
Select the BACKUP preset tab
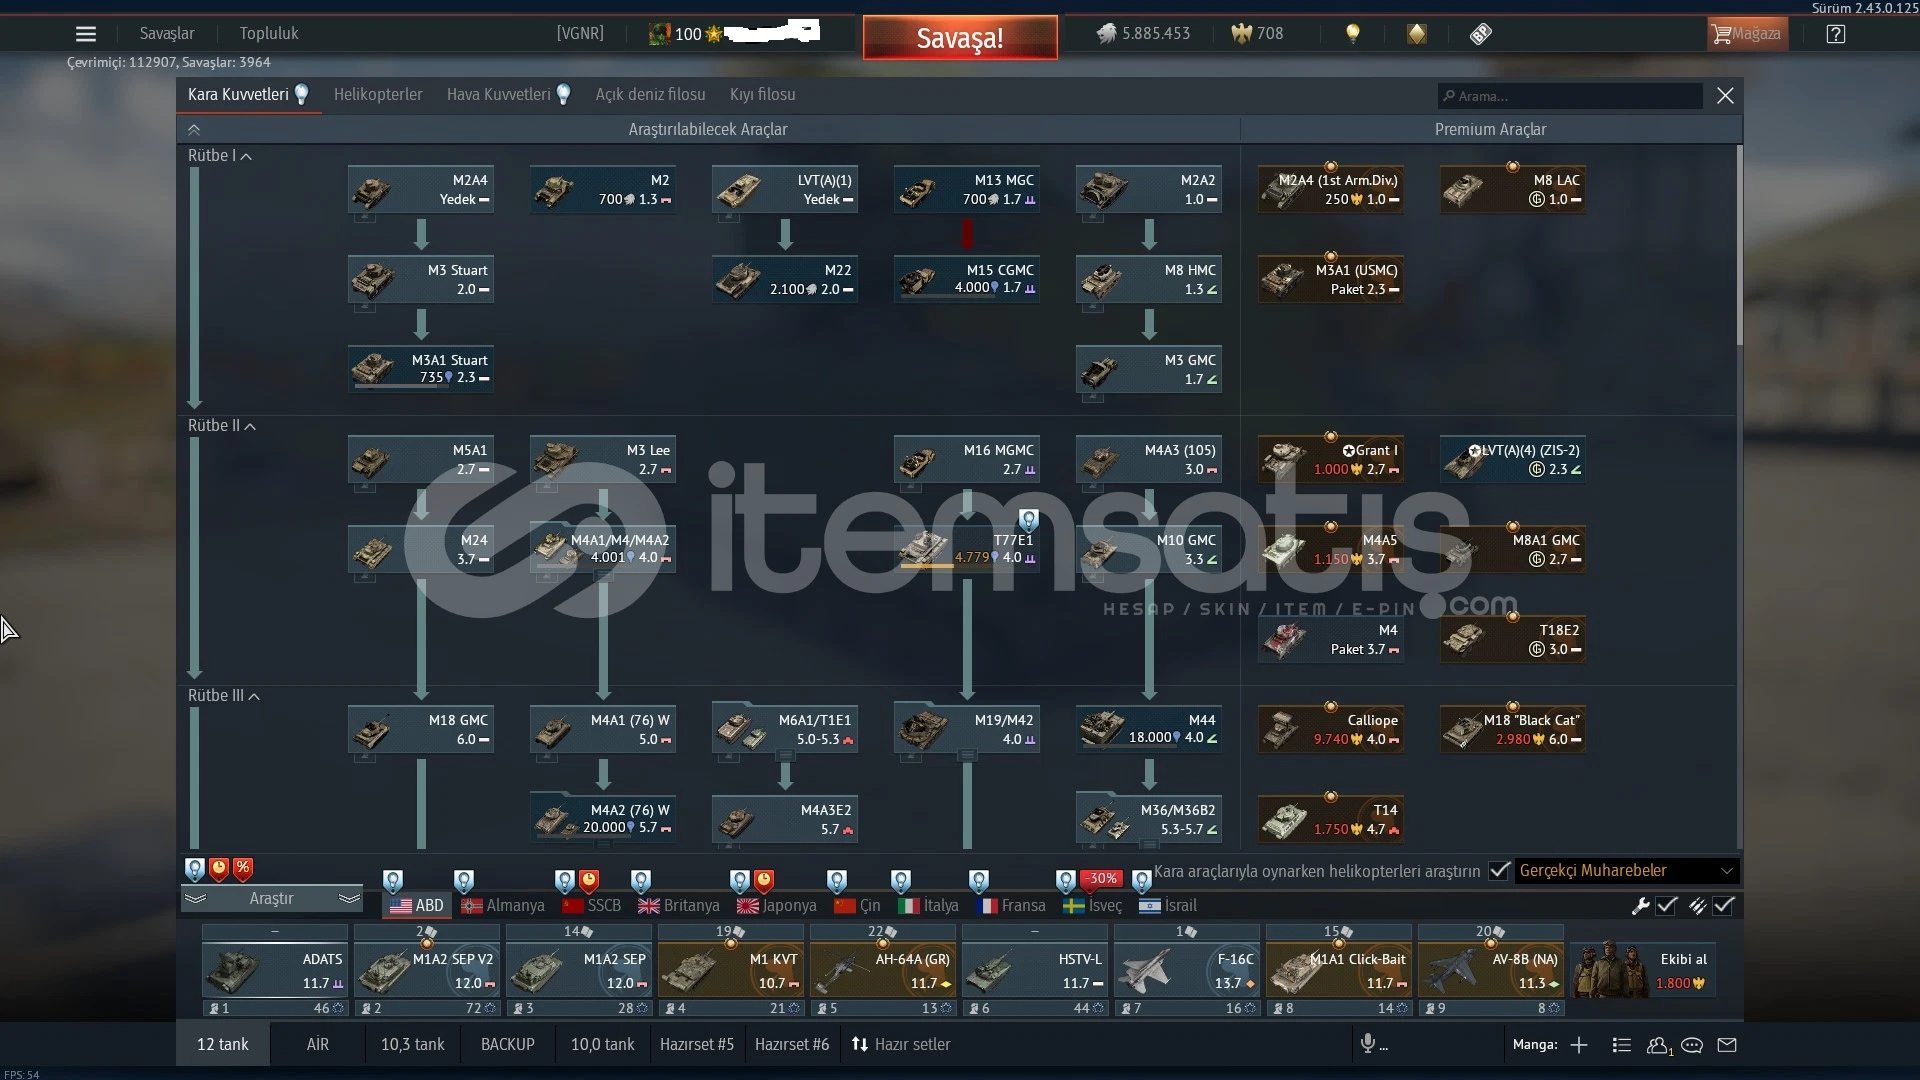click(x=508, y=1045)
